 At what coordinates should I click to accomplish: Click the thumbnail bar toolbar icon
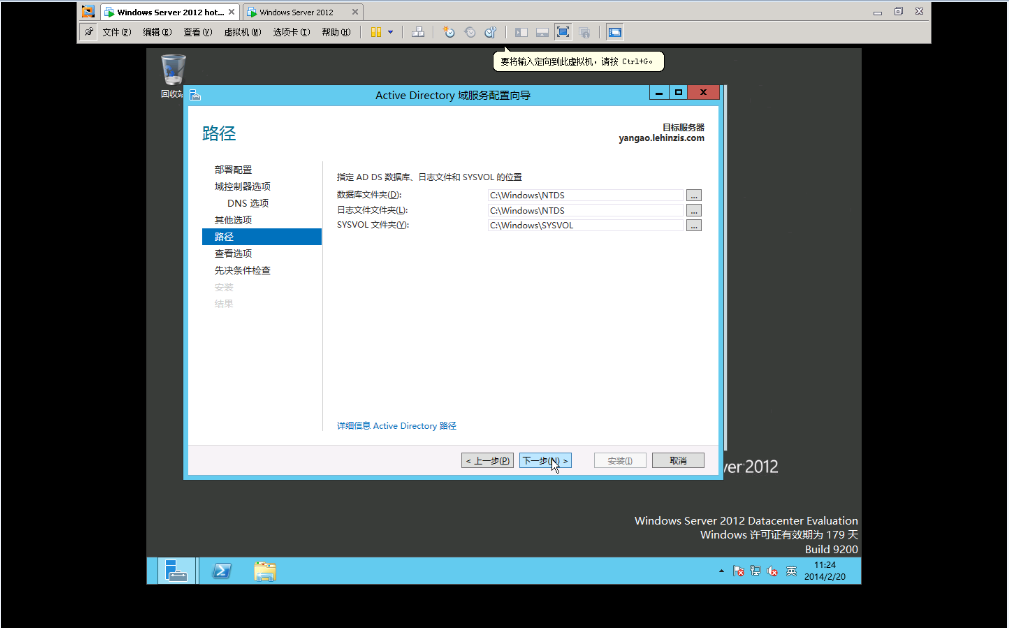[x=542, y=32]
